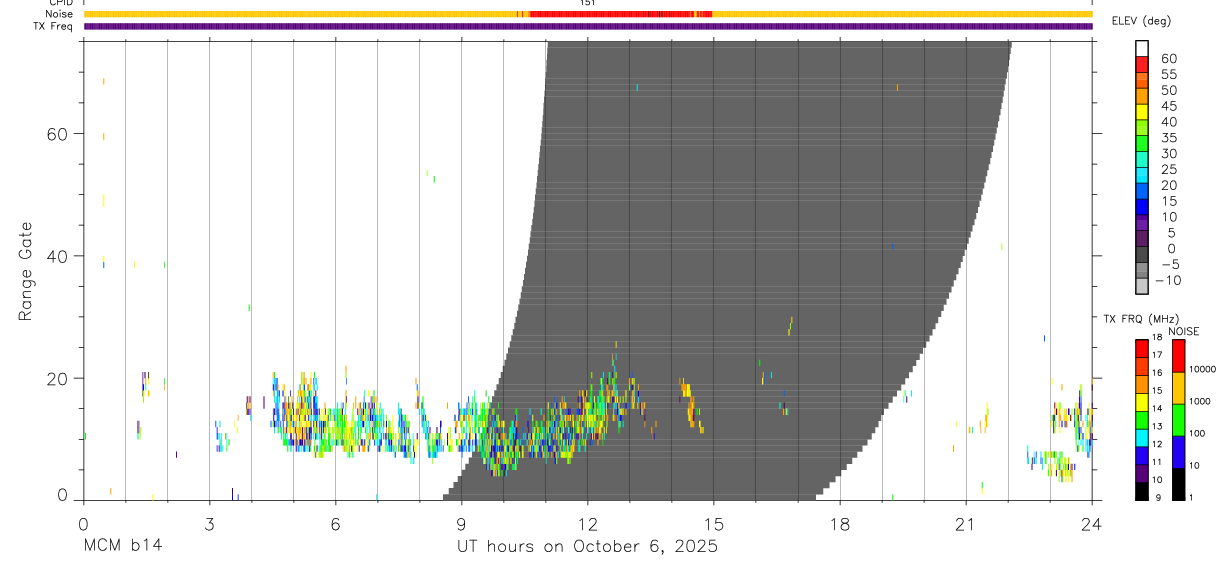The image size is (1228, 567).
Task: Click the blue NOISE segment between 100 and 10
Action: click(x=1177, y=452)
